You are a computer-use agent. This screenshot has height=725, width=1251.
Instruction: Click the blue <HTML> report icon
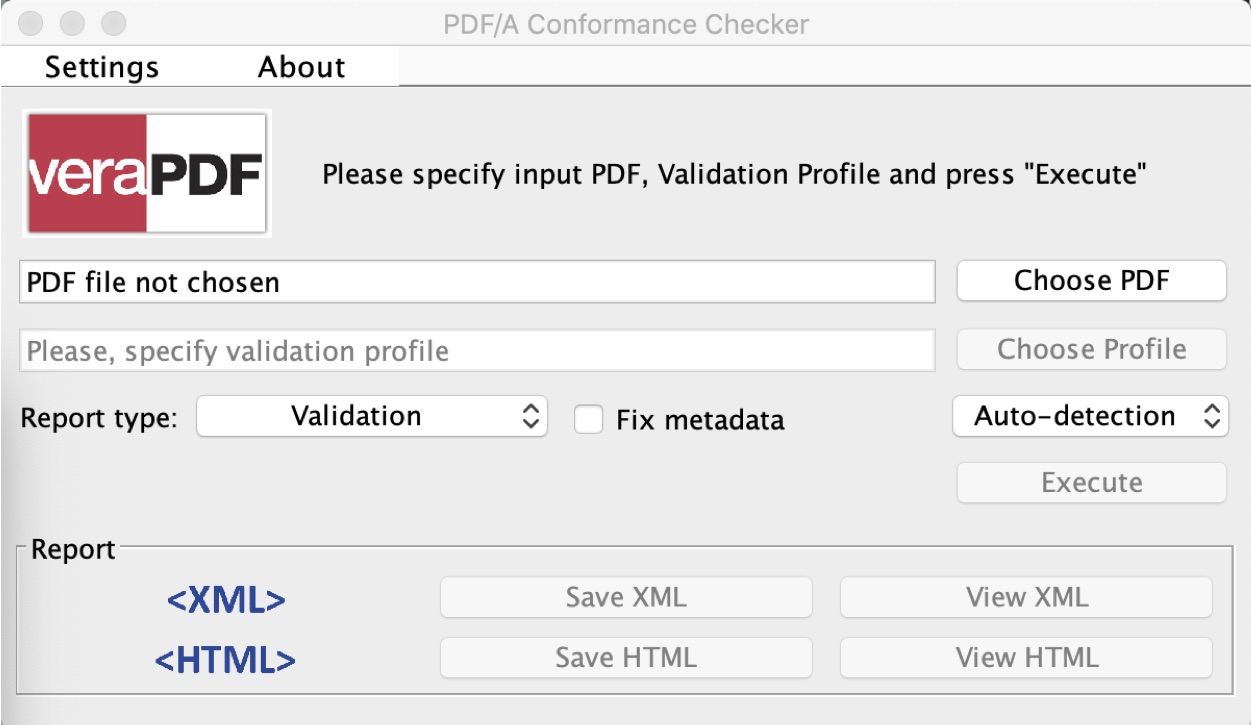[x=226, y=660]
